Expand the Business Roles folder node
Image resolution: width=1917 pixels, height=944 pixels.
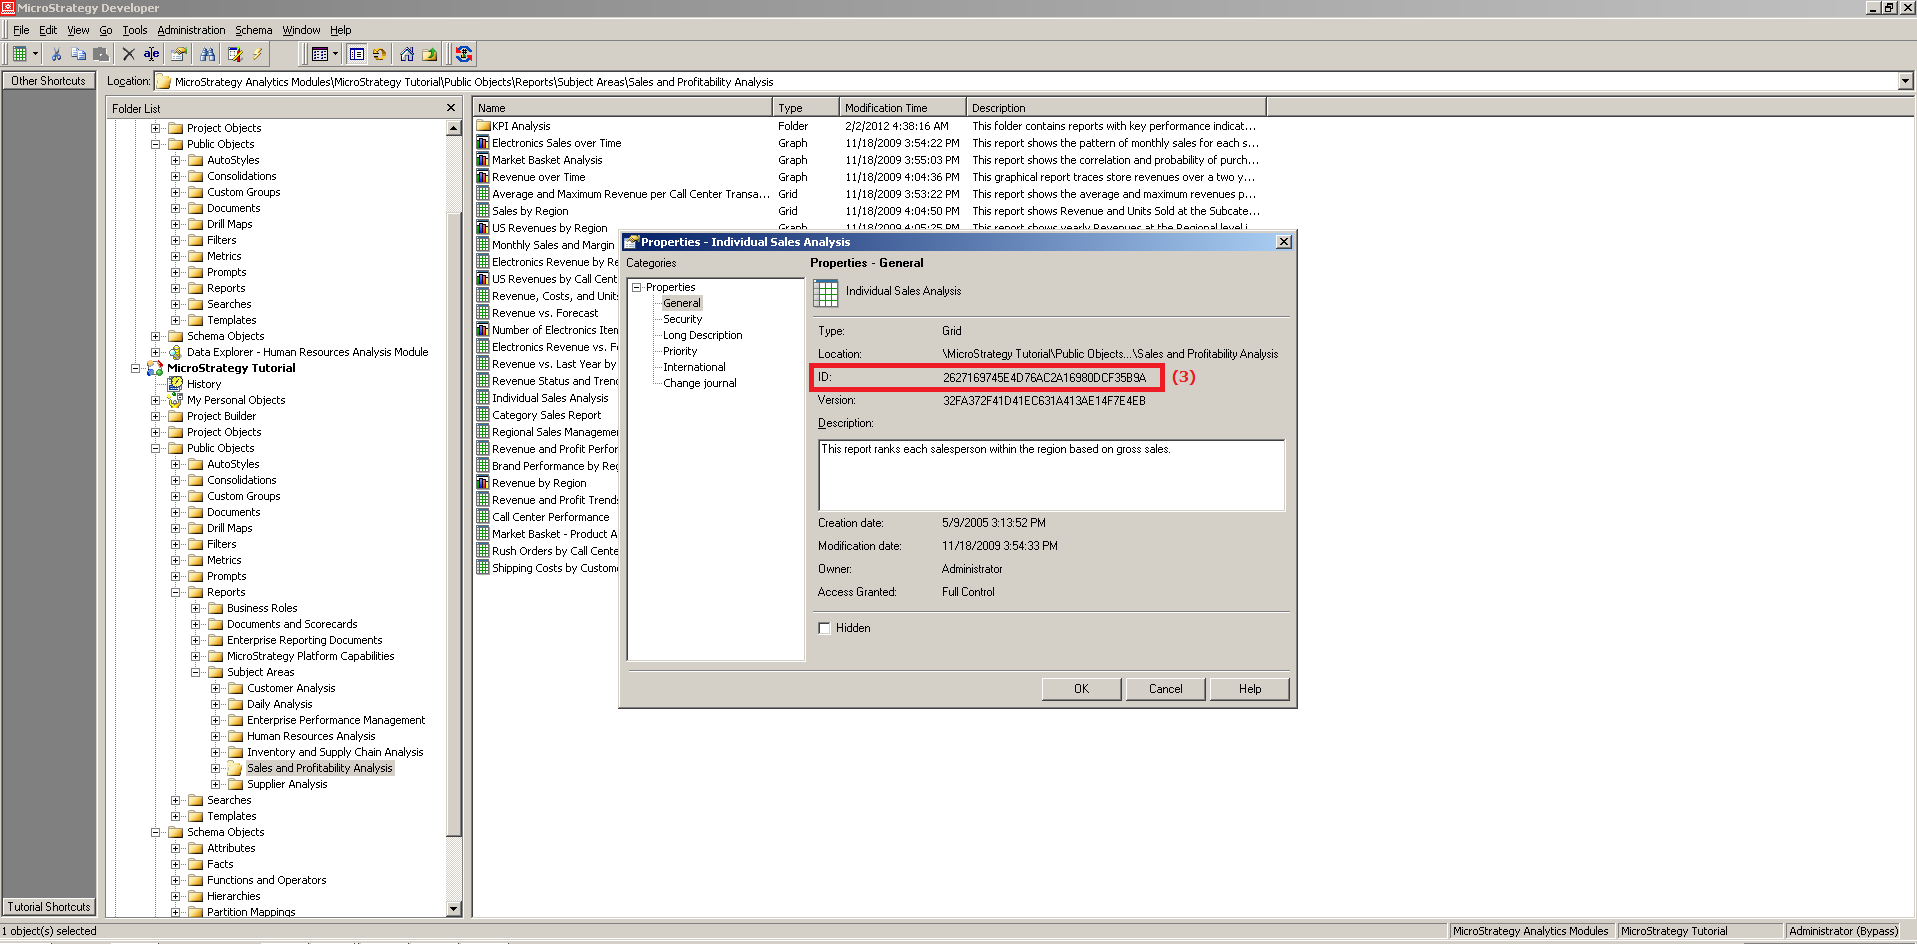(x=195, y=608)
